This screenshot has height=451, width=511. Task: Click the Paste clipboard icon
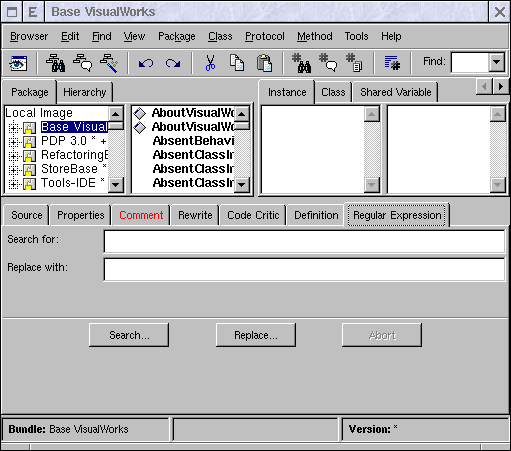pyautogui.click(x=264, y=63)
